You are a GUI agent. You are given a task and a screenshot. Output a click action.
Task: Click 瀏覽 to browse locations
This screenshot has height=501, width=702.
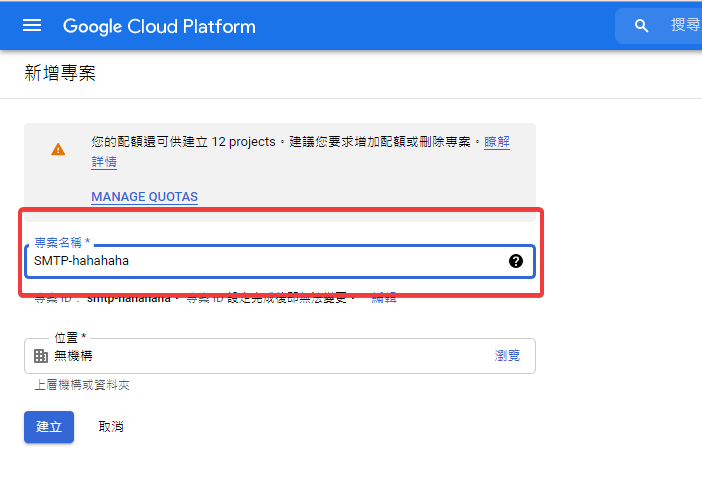pos(507,356)
